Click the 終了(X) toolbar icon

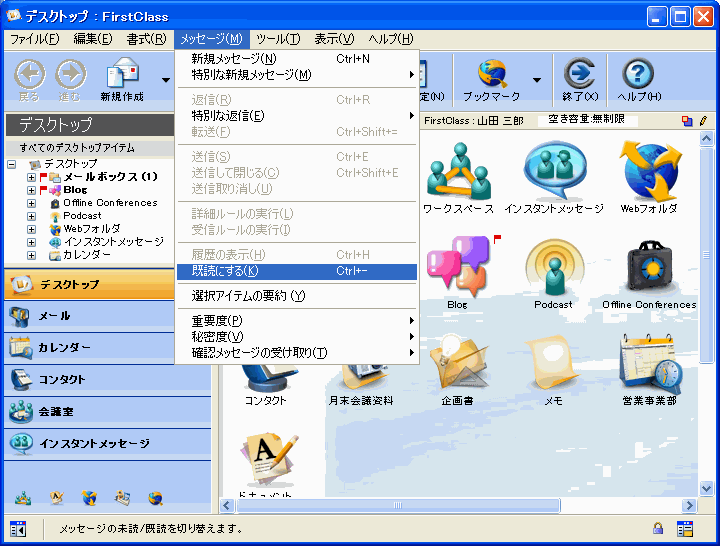pyautogui.click(x=579, y=76)
